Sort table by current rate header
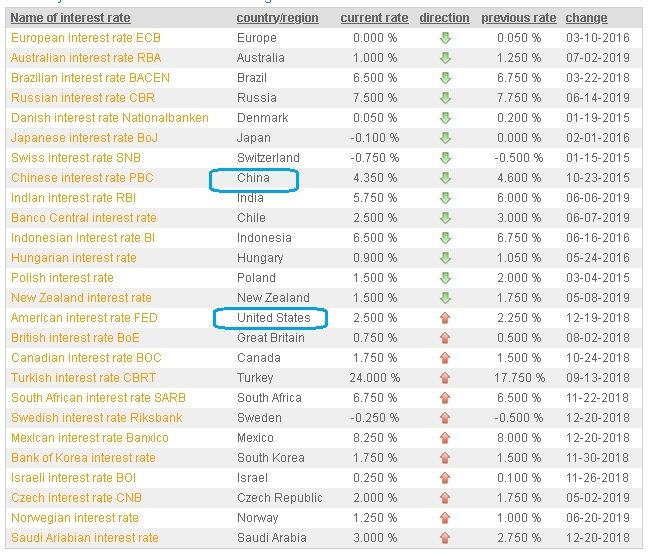Screen dimensions: 648x553 372,18
